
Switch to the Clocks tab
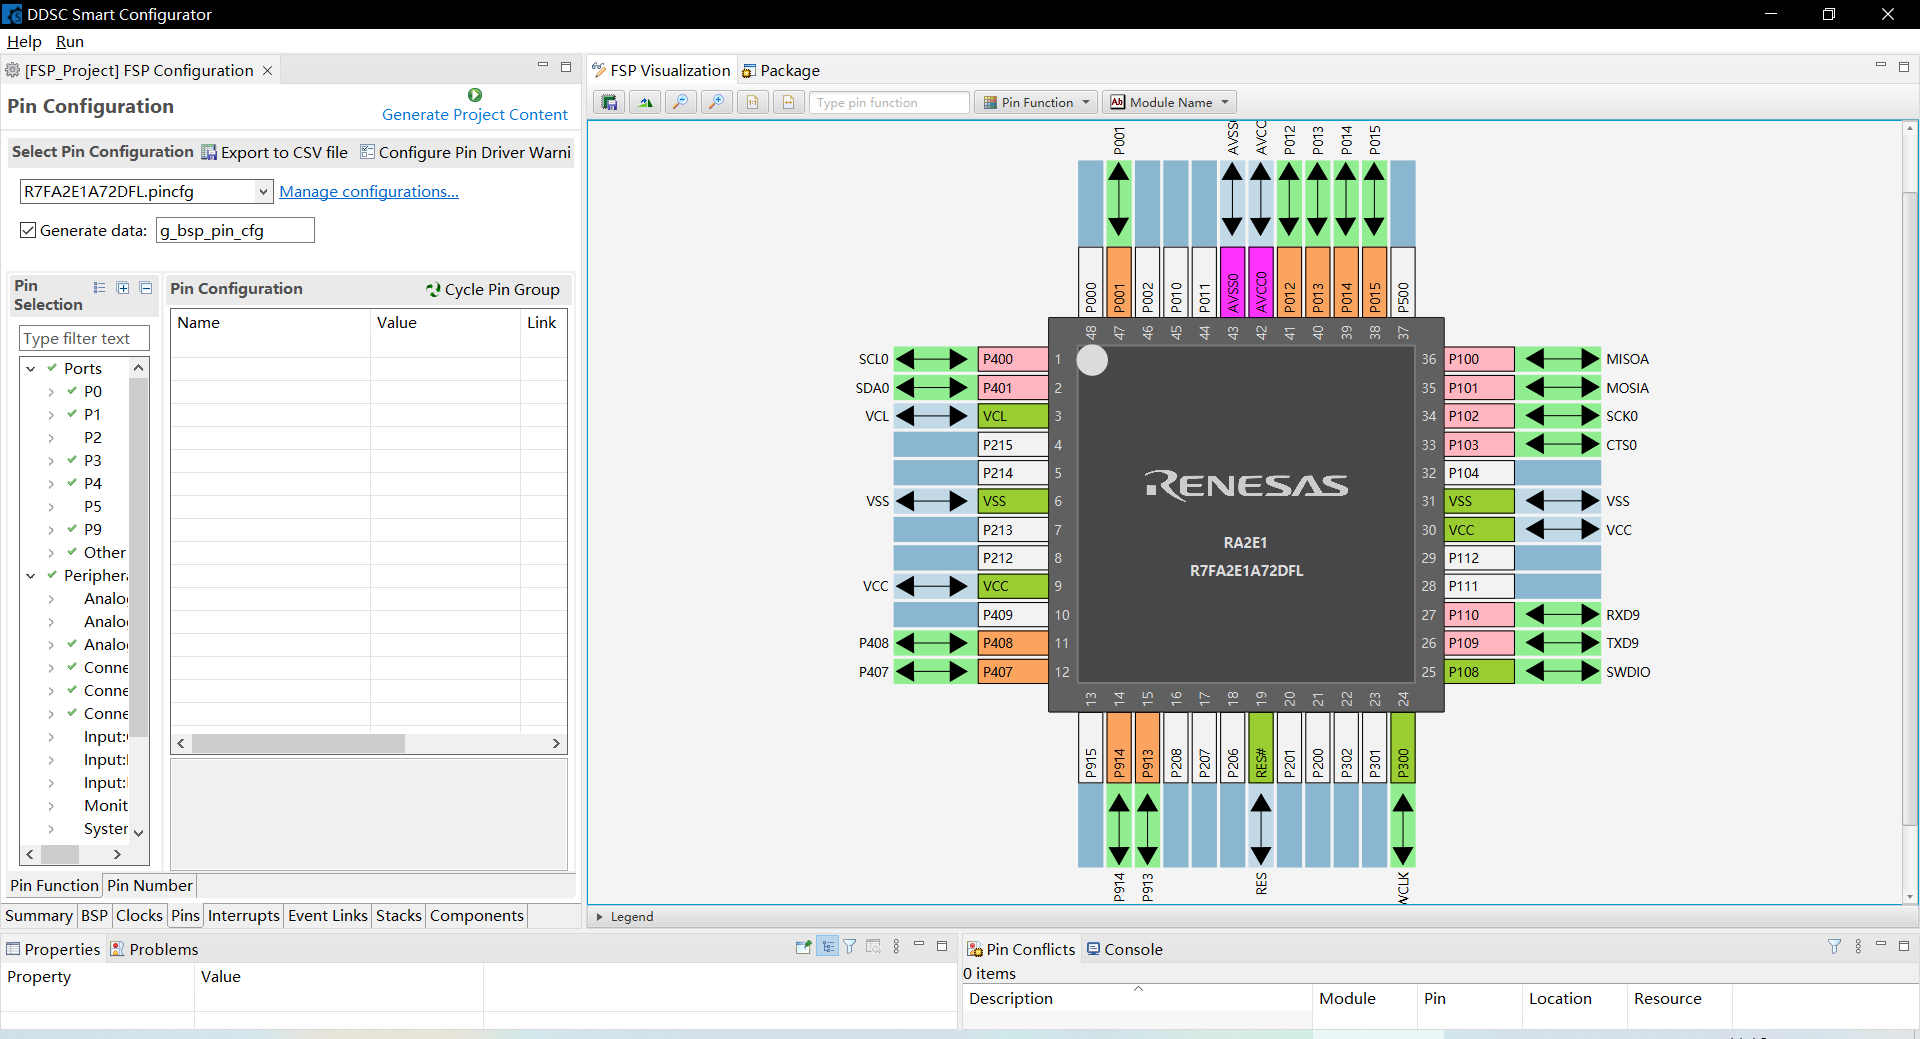tap(139, 916)
